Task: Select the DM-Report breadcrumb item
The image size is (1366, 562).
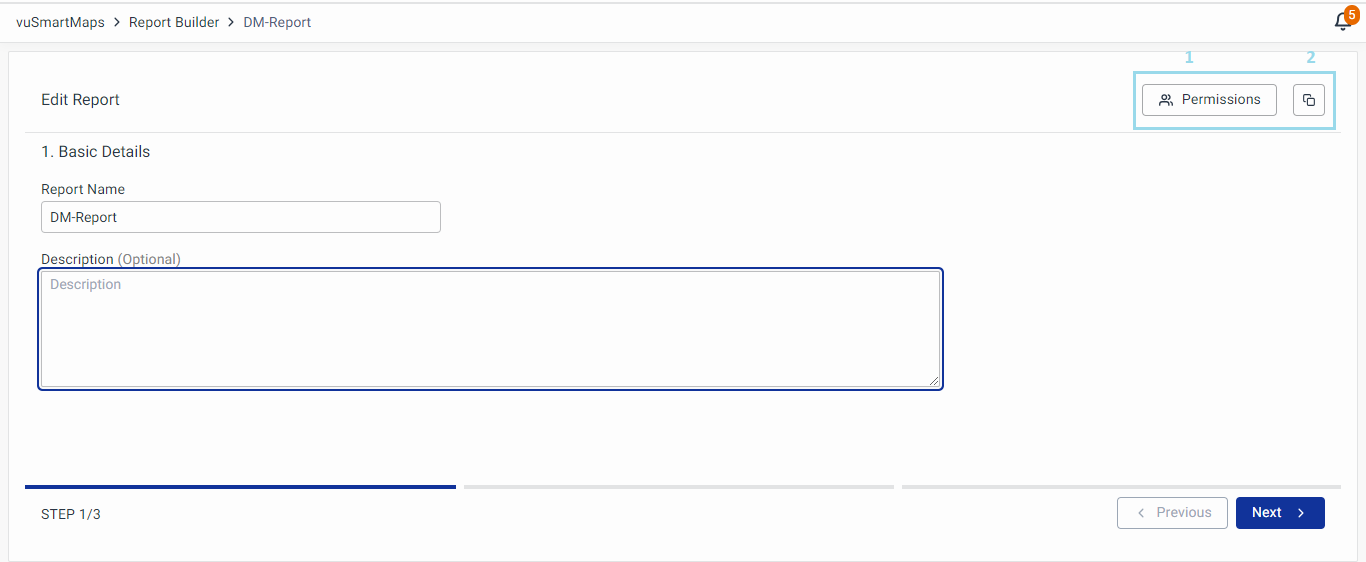Action: tap(277, 22)
